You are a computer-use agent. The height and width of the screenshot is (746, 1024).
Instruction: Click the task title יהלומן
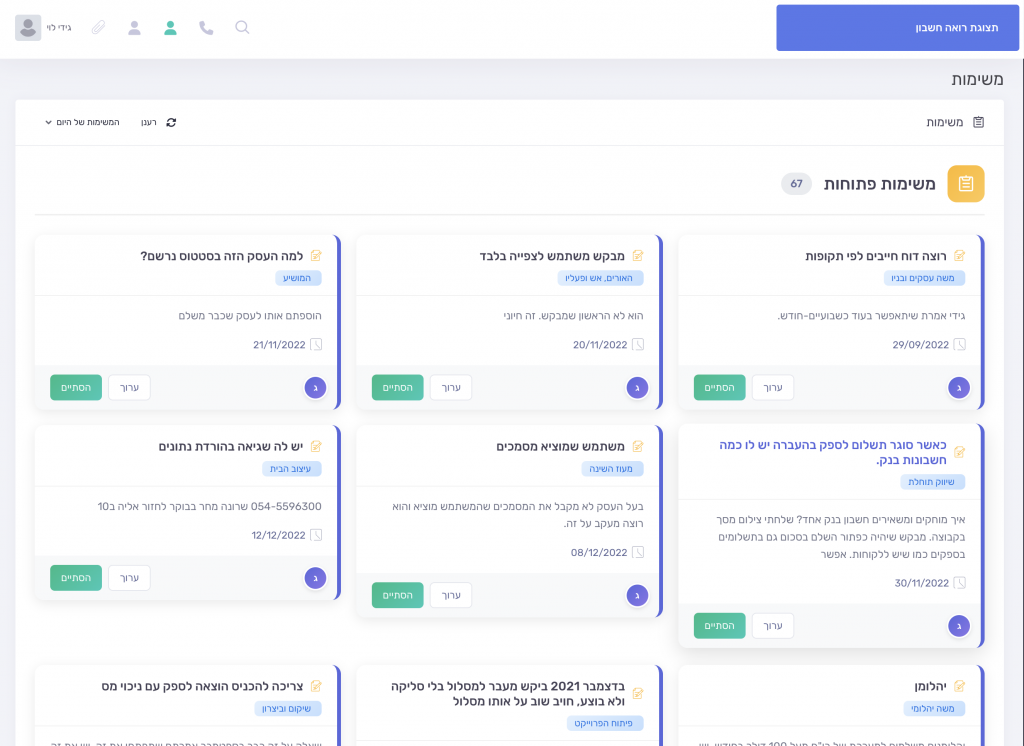click(930, 686)
